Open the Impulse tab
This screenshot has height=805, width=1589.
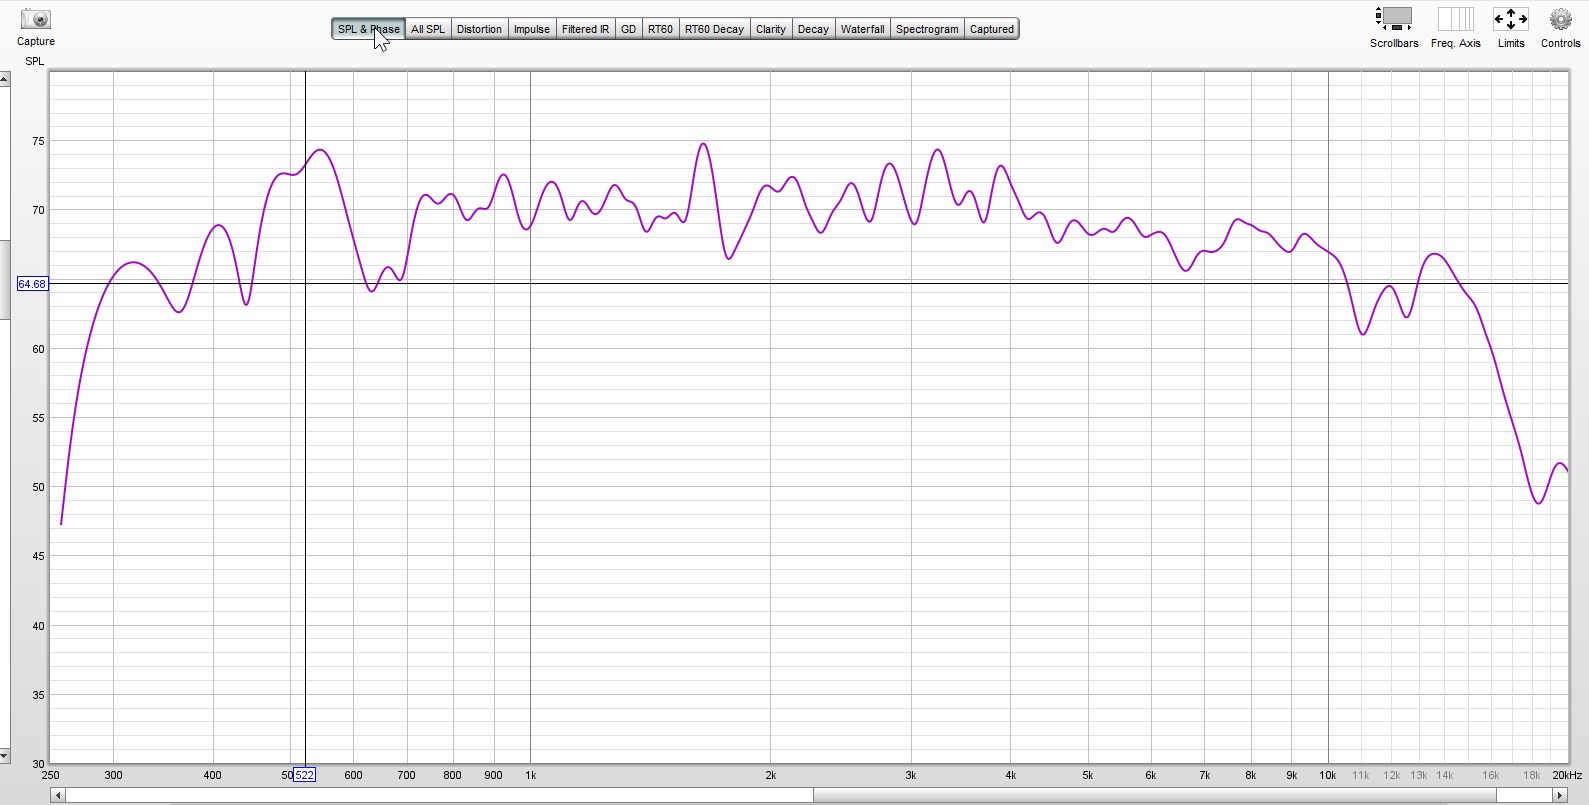pyautogui.click(x=532, y=29)
